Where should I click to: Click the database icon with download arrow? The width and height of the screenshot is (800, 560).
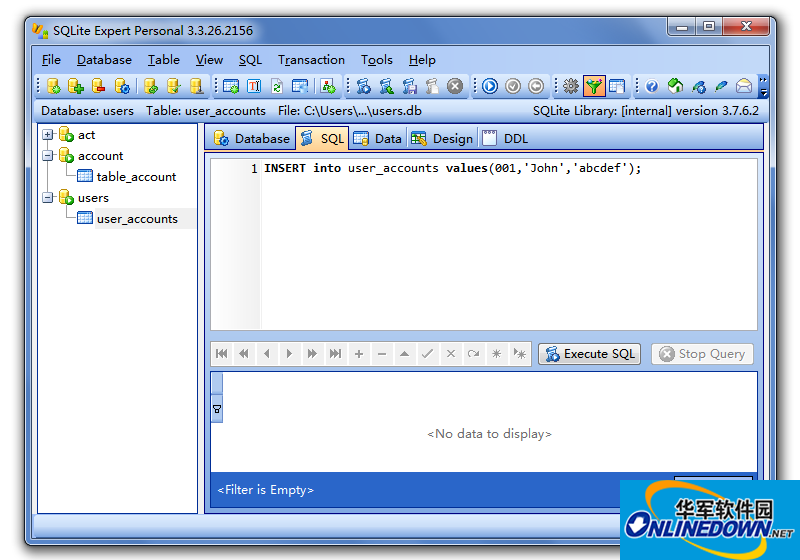pyautogui.click(x=196, y=86)
